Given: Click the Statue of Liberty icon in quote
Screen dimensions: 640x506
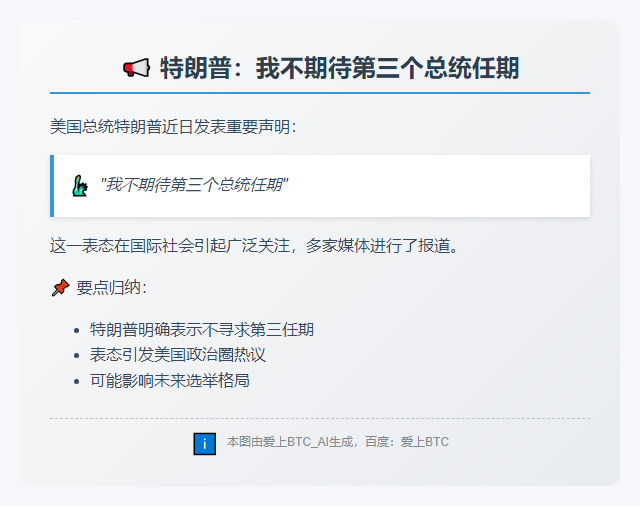Looking at the screenshot, I should (x=80, y=186).
